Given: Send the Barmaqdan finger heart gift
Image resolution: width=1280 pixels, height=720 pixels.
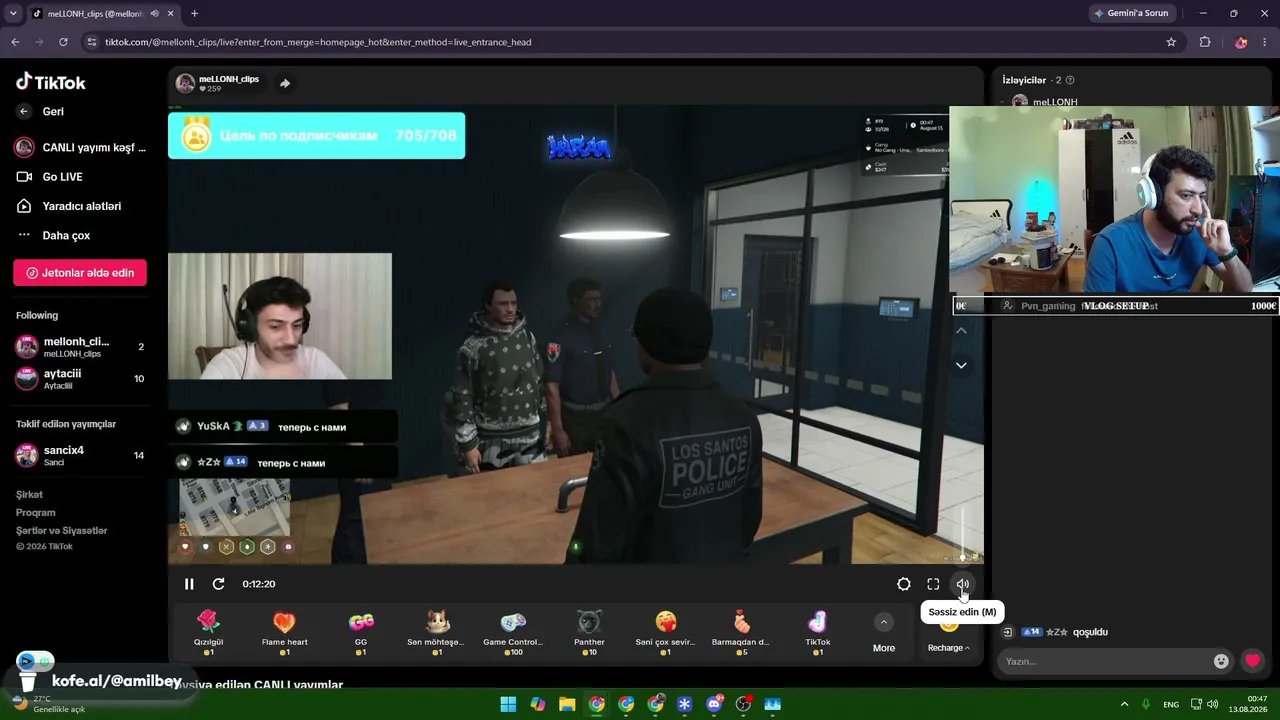Looking at the screenshot, I should pos(741,632).
